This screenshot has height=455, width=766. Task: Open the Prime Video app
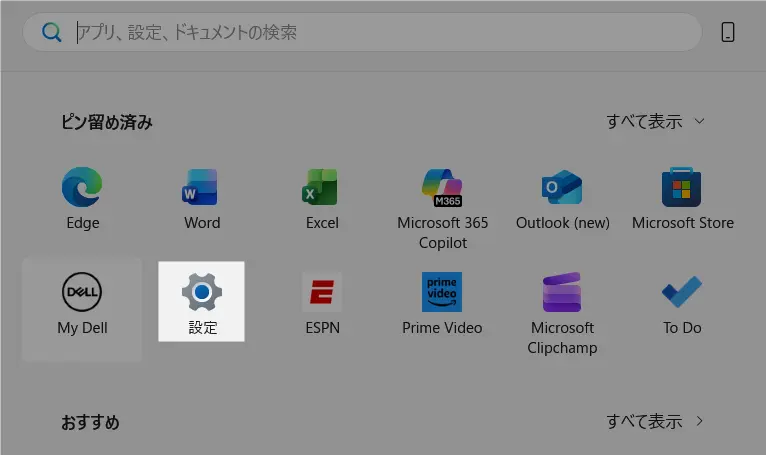click(x=442, y=304)
